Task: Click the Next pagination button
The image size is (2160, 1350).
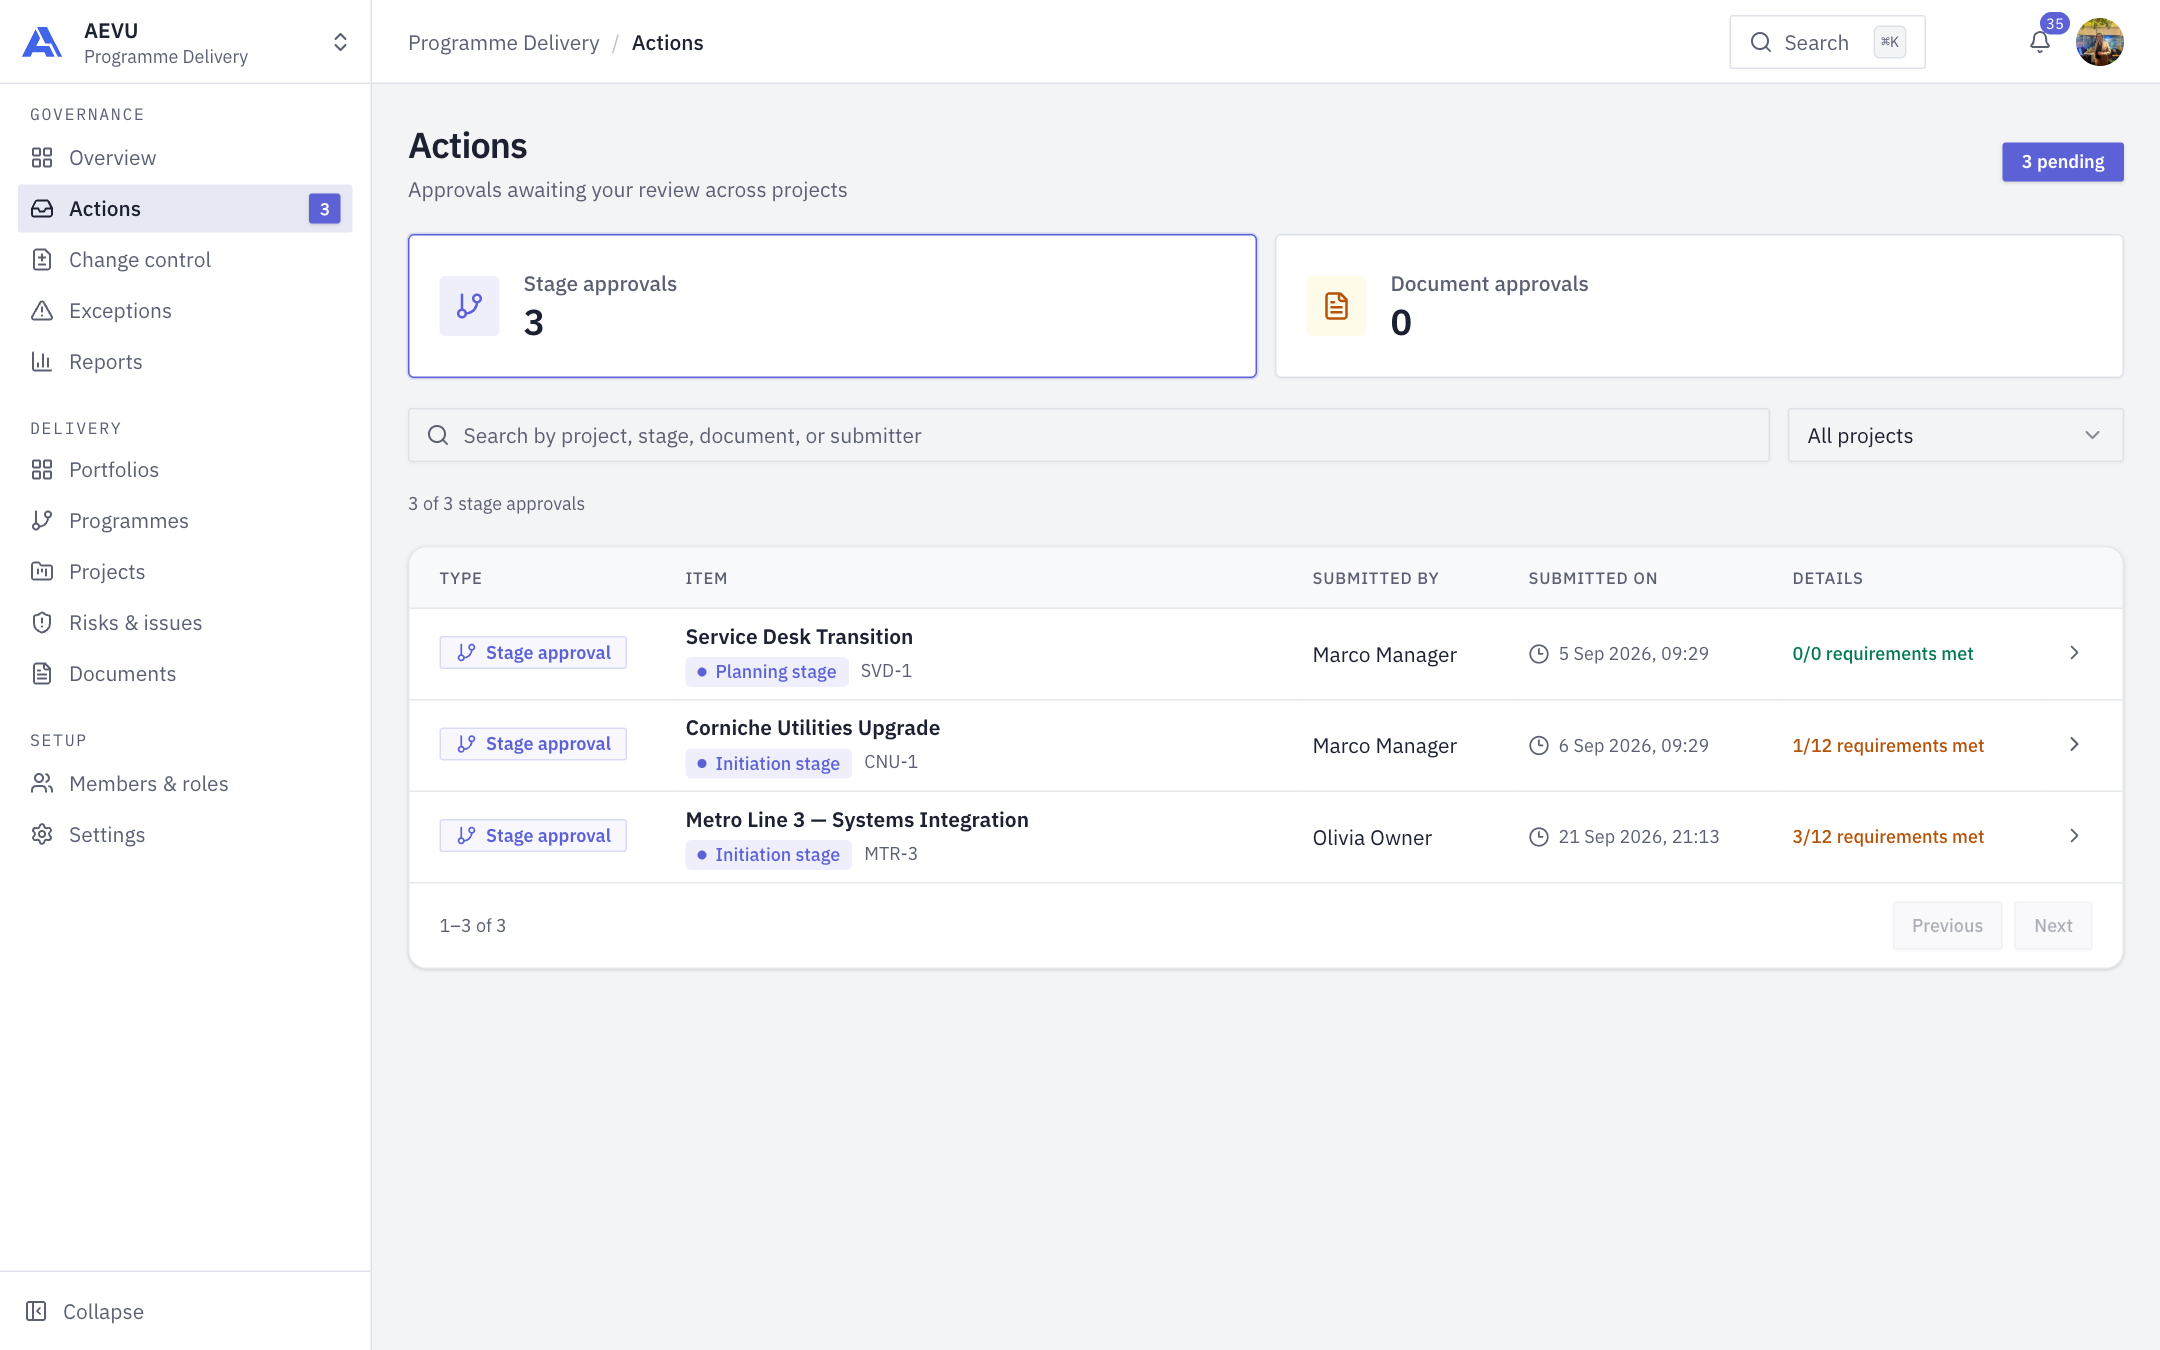Action: (x=2053, y=926)
